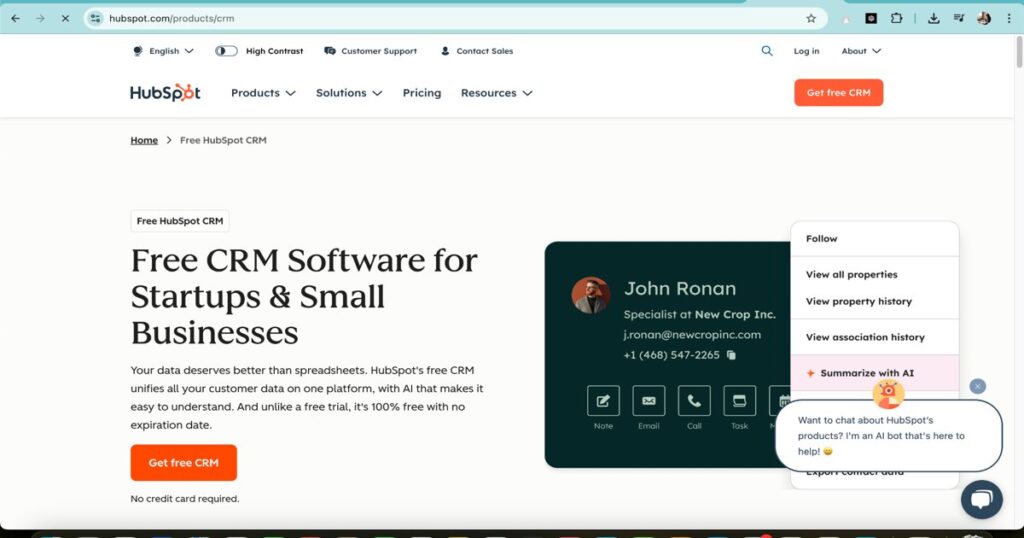This screenshot has width=1024, height=538.
Task: Click Contact Sales link
Action: point(477,51)
